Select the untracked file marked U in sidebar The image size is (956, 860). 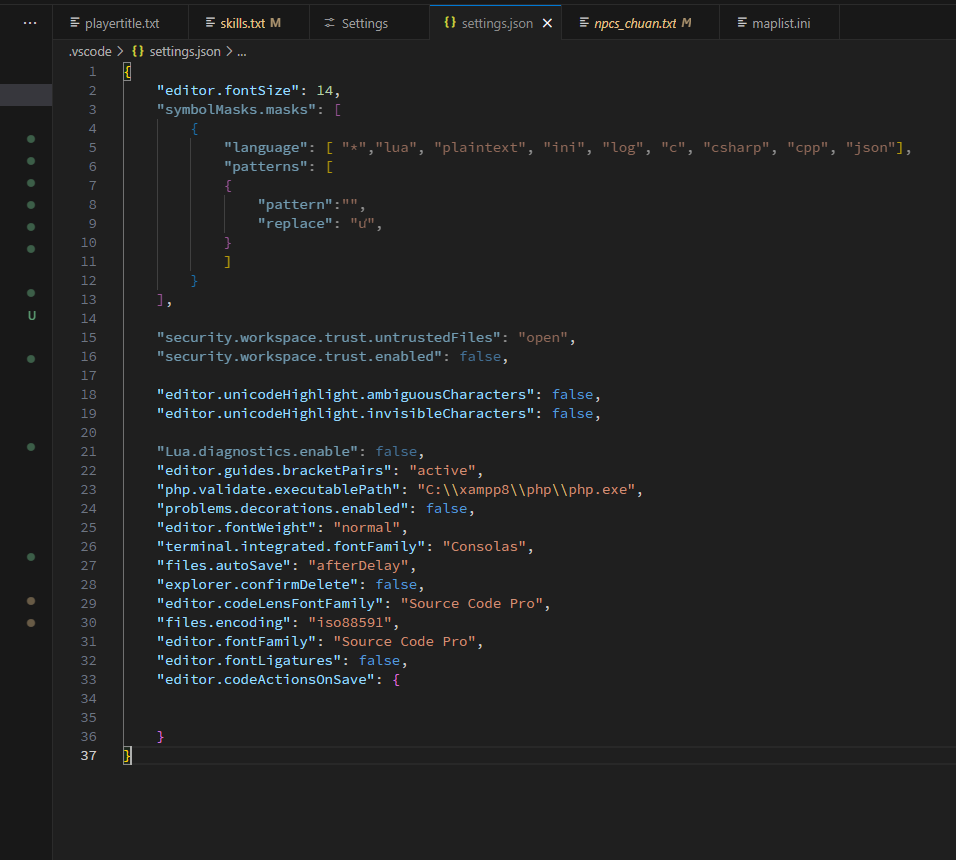(x=31, y=316)
